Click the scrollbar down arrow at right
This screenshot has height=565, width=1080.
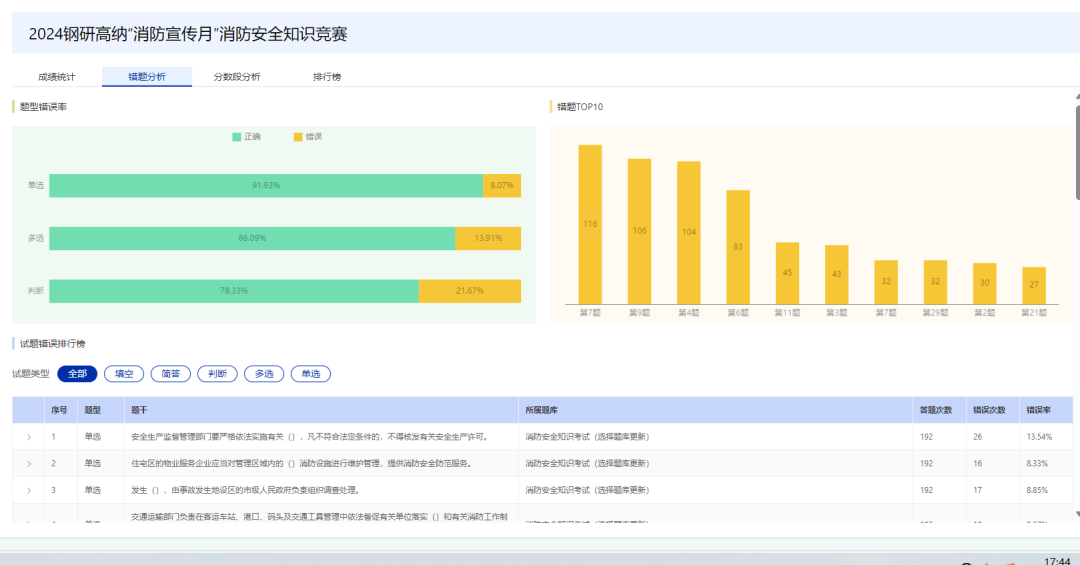[x=1076, y=514]
